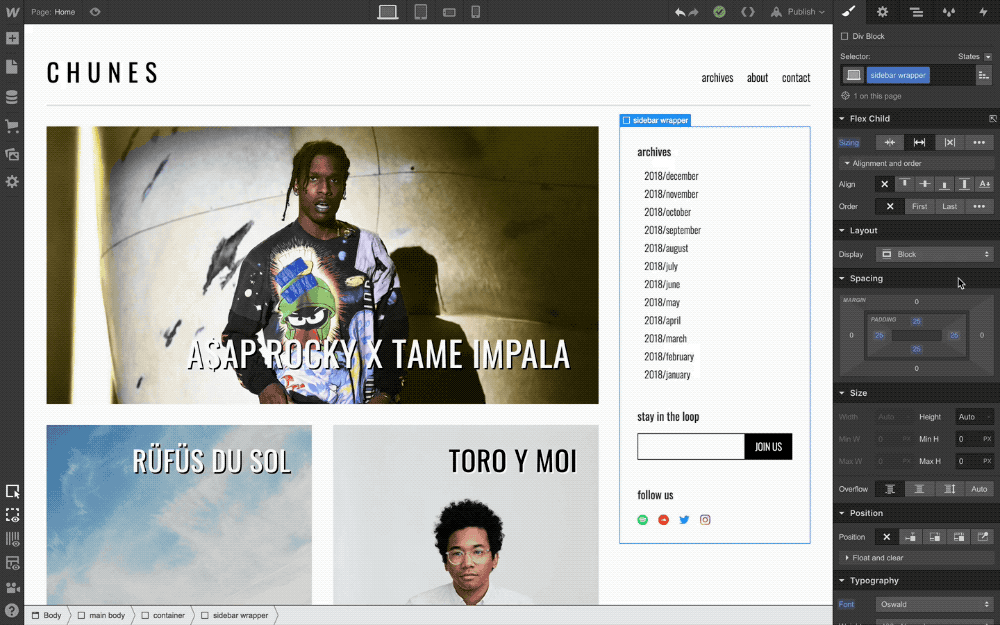Set flex sizing to don't shrink or grow
Viewport: 1000px width, 625px height.
pos(950,142)
